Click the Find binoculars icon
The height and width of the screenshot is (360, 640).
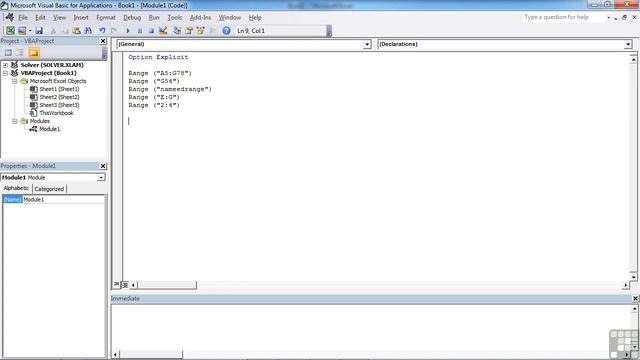tap(88, 31)
